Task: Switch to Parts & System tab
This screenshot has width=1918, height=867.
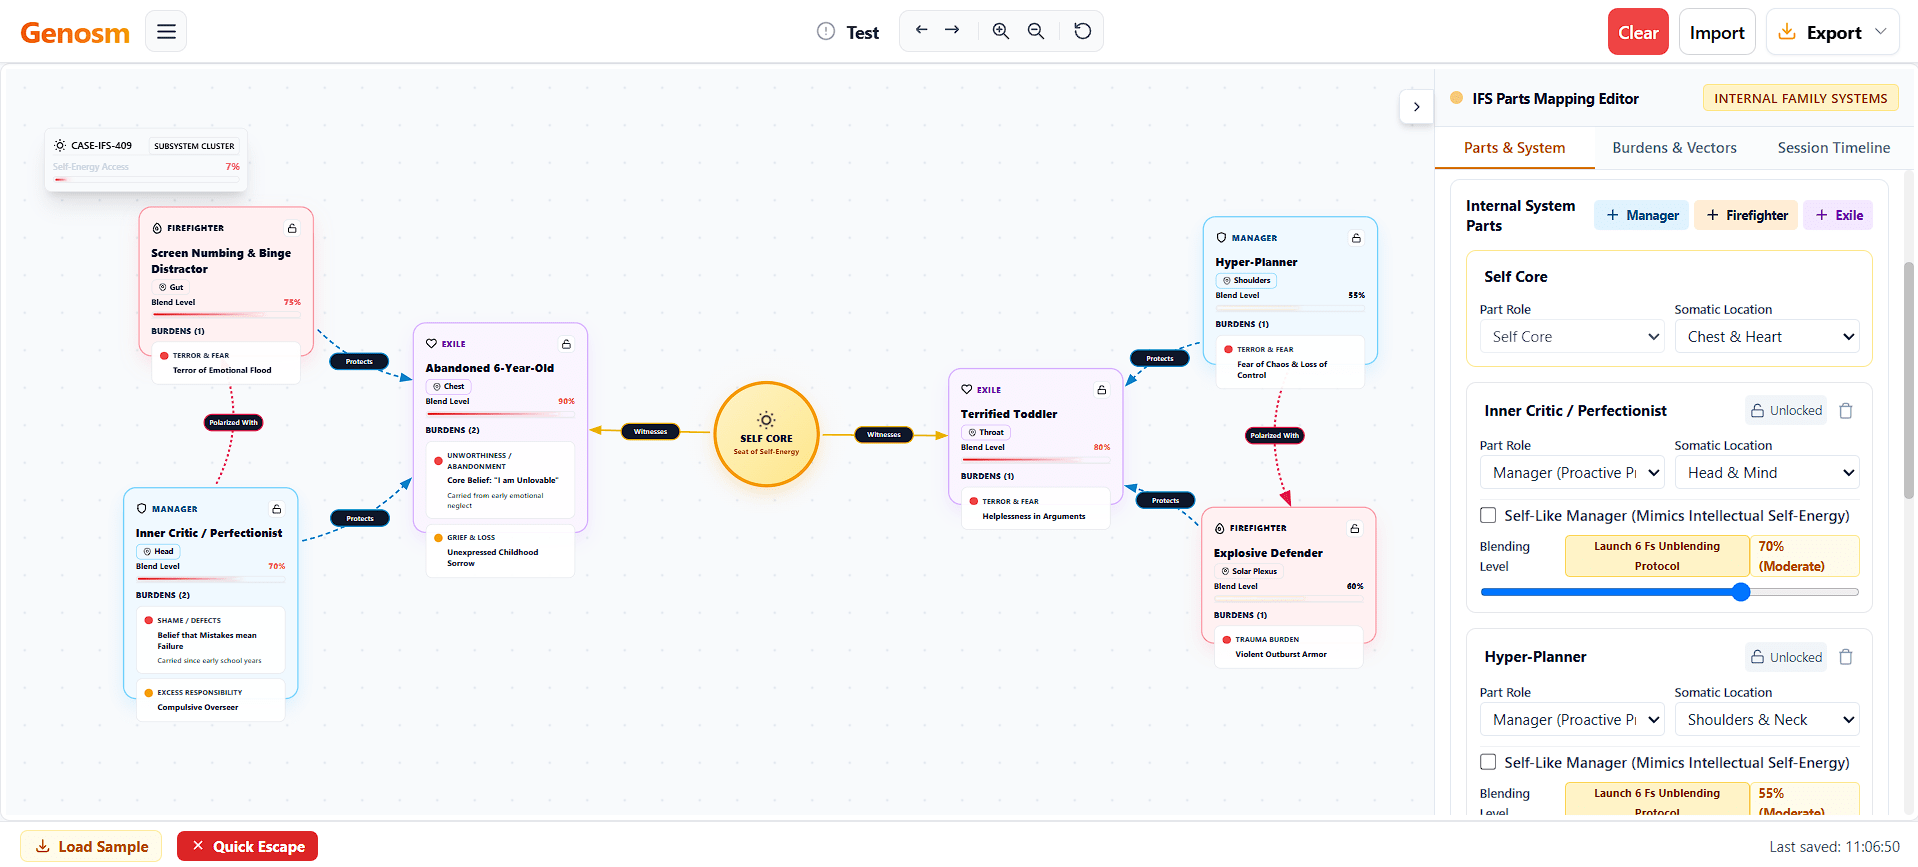Action: [1514, 148]
